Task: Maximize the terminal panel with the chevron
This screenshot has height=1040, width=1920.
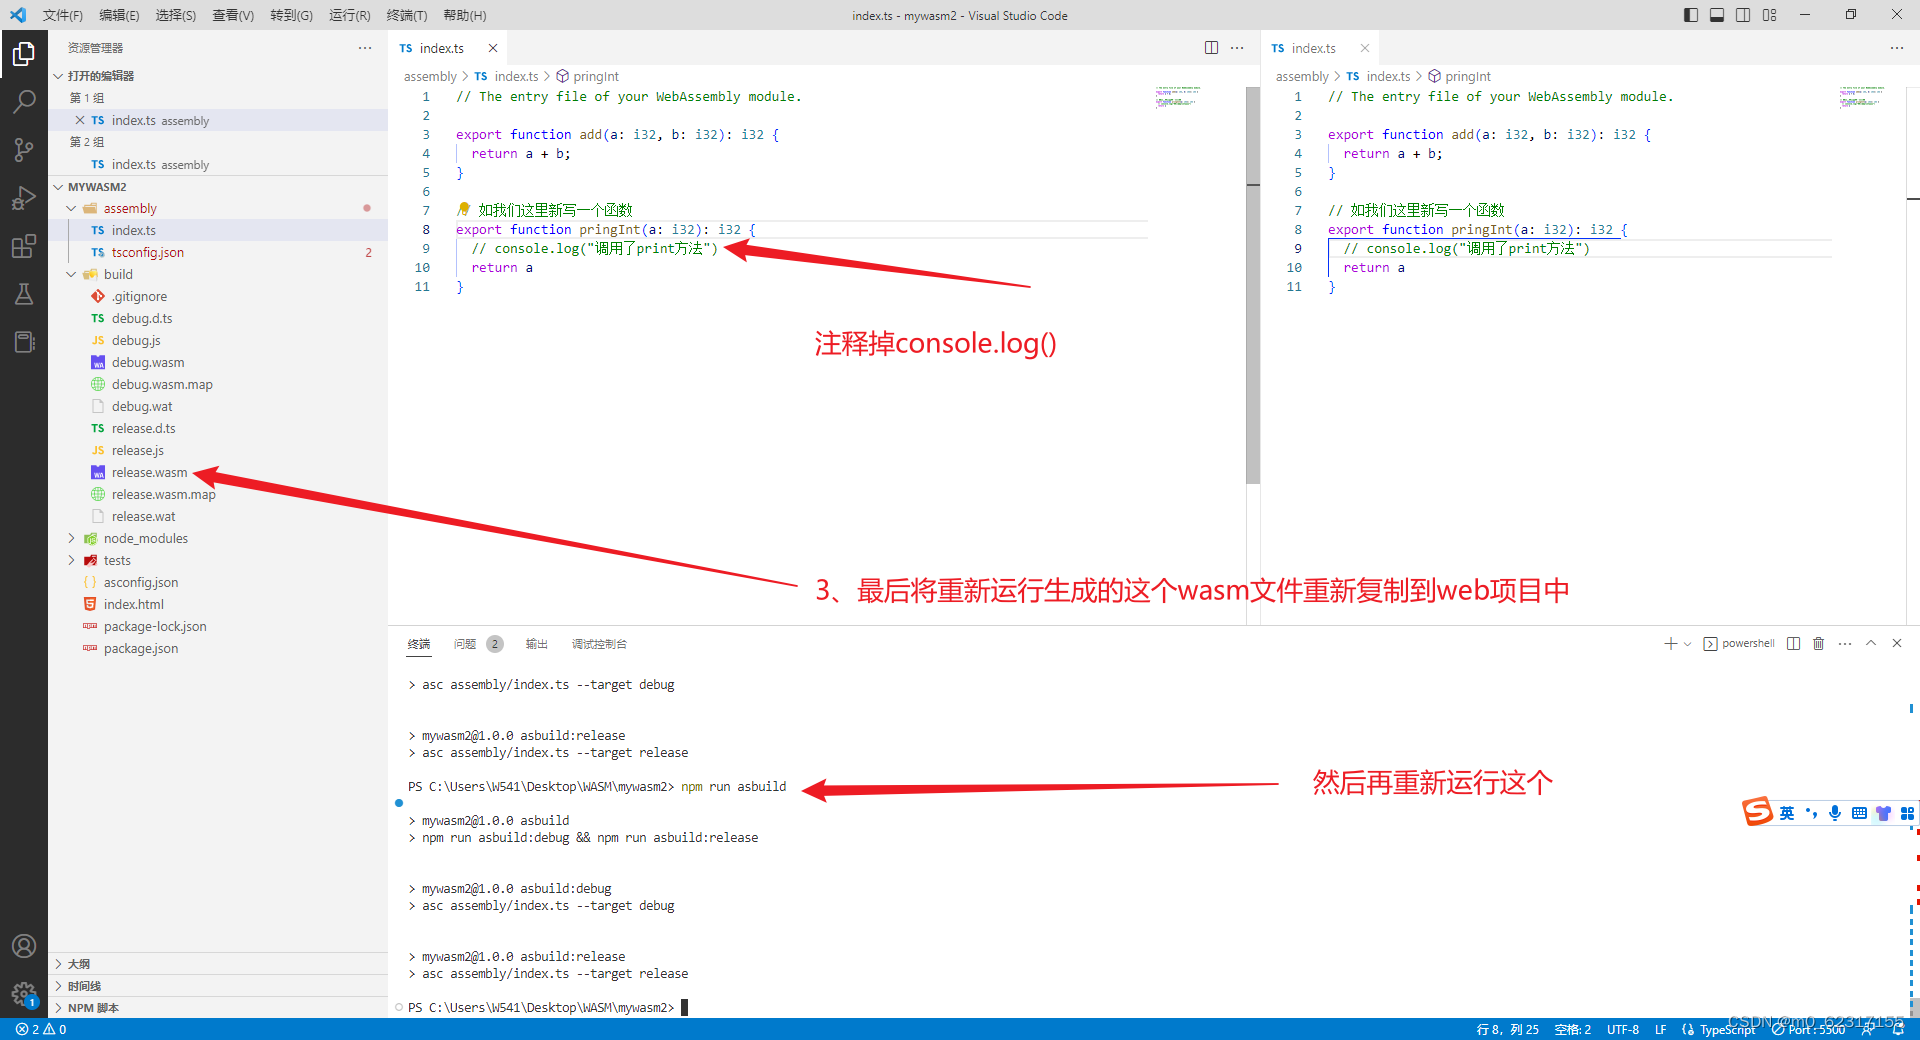Action: coord(1871,643)
